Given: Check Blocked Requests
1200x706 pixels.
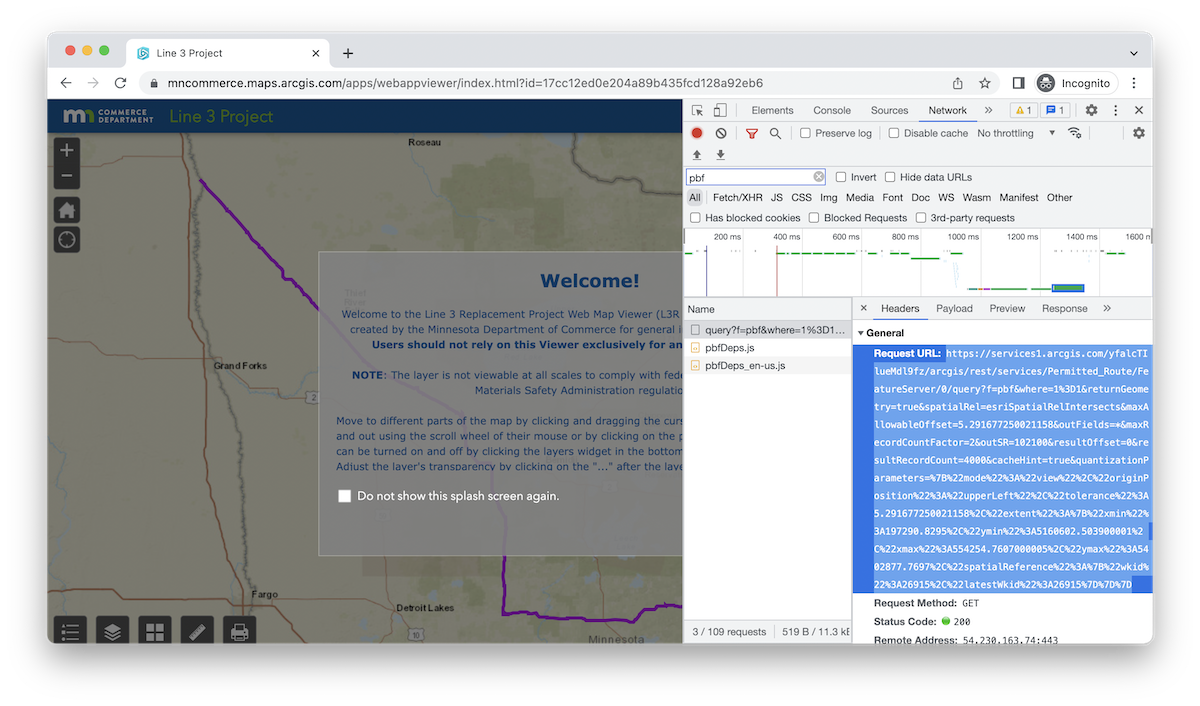Looking at the screenshot, I should (814, 218).
